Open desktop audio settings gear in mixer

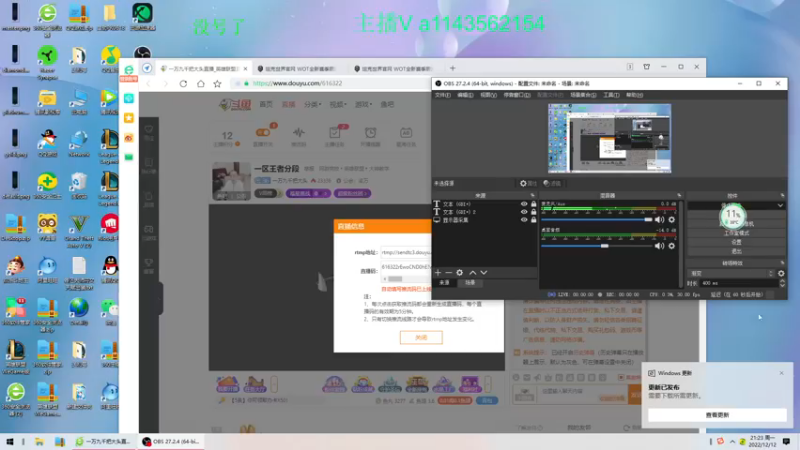(x=671, y=246)
